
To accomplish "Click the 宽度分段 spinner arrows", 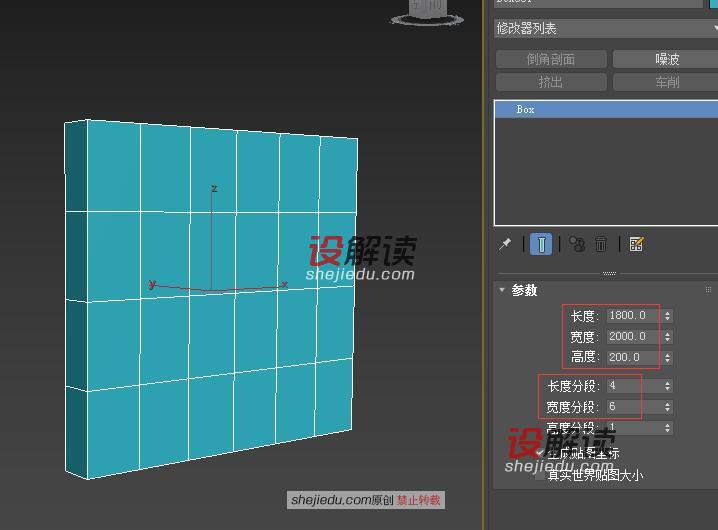I will (667, 407).
